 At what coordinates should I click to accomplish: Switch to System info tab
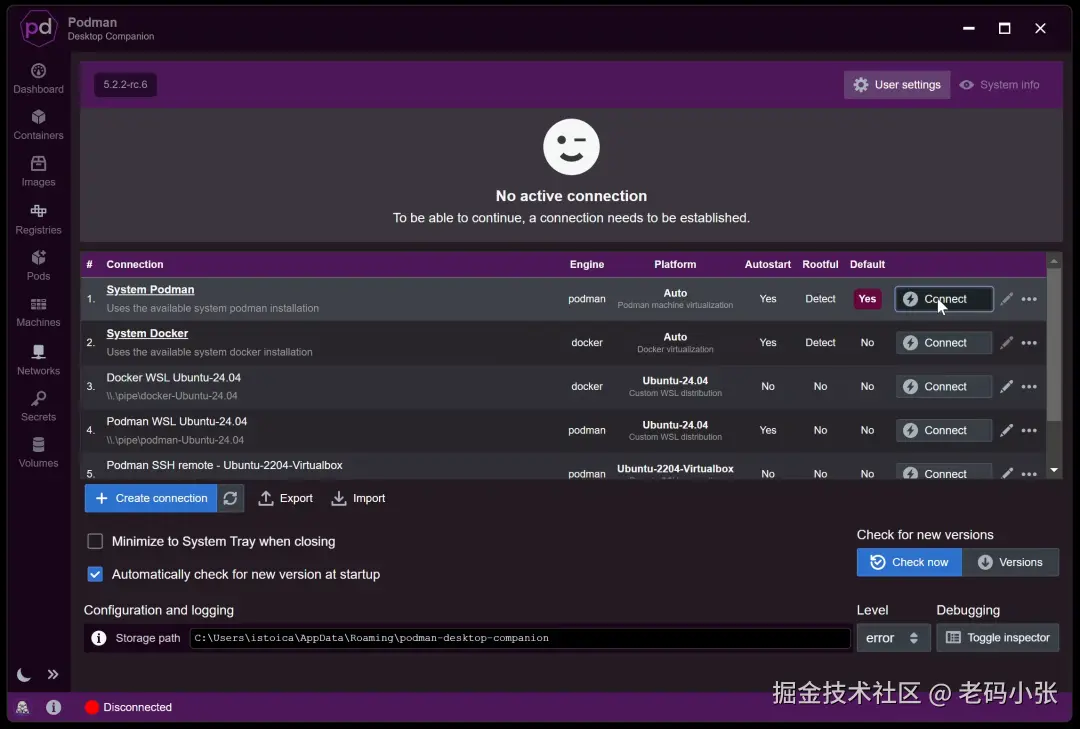(999, 85)
